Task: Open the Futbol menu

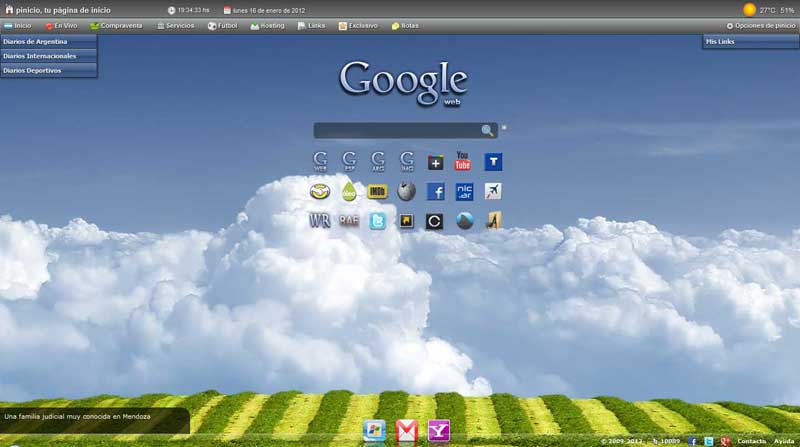Action: (226, 25)
